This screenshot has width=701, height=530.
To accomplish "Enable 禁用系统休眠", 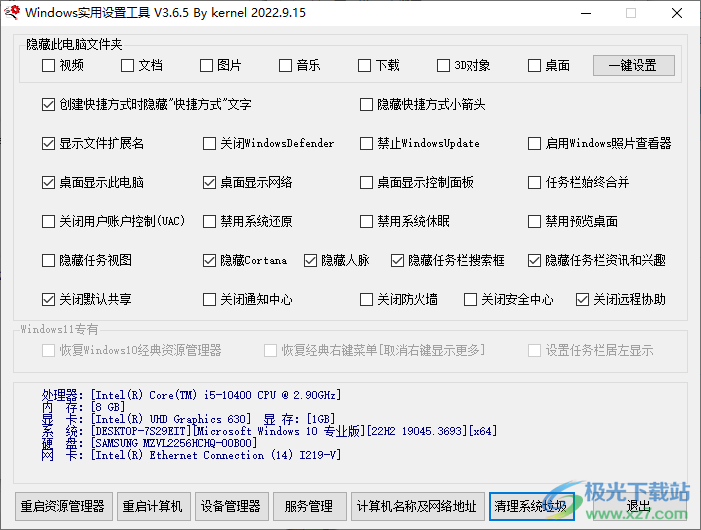I will click(366, 221).
